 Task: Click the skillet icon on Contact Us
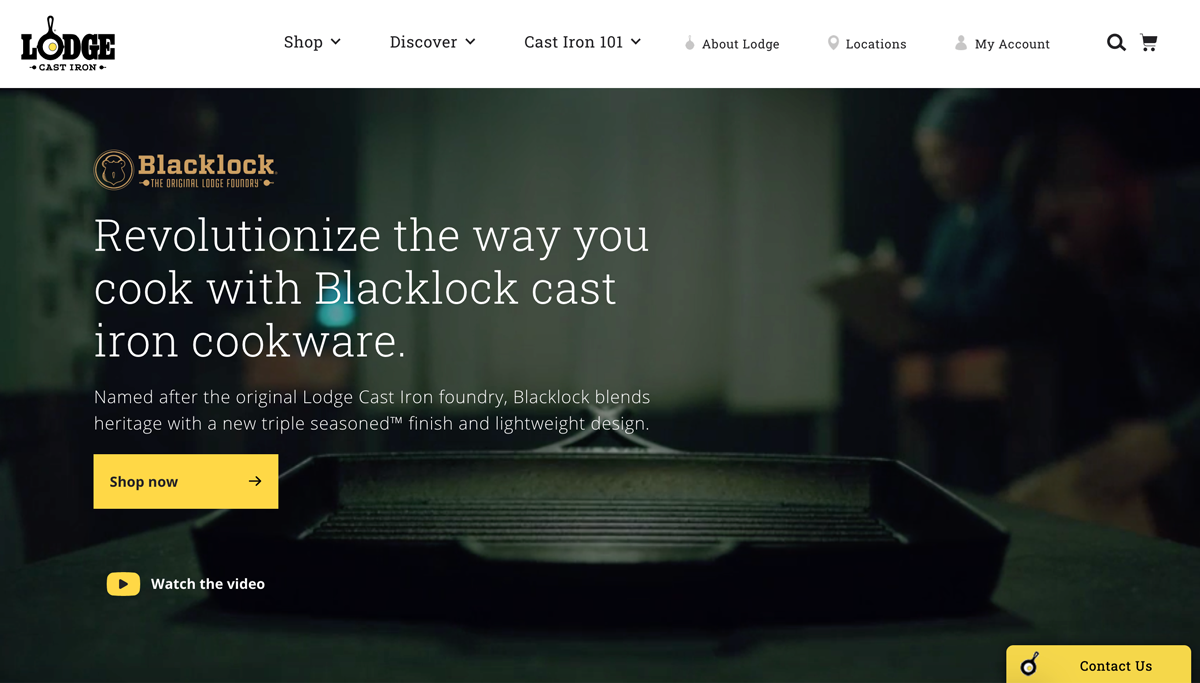(x=1030, y=664)
